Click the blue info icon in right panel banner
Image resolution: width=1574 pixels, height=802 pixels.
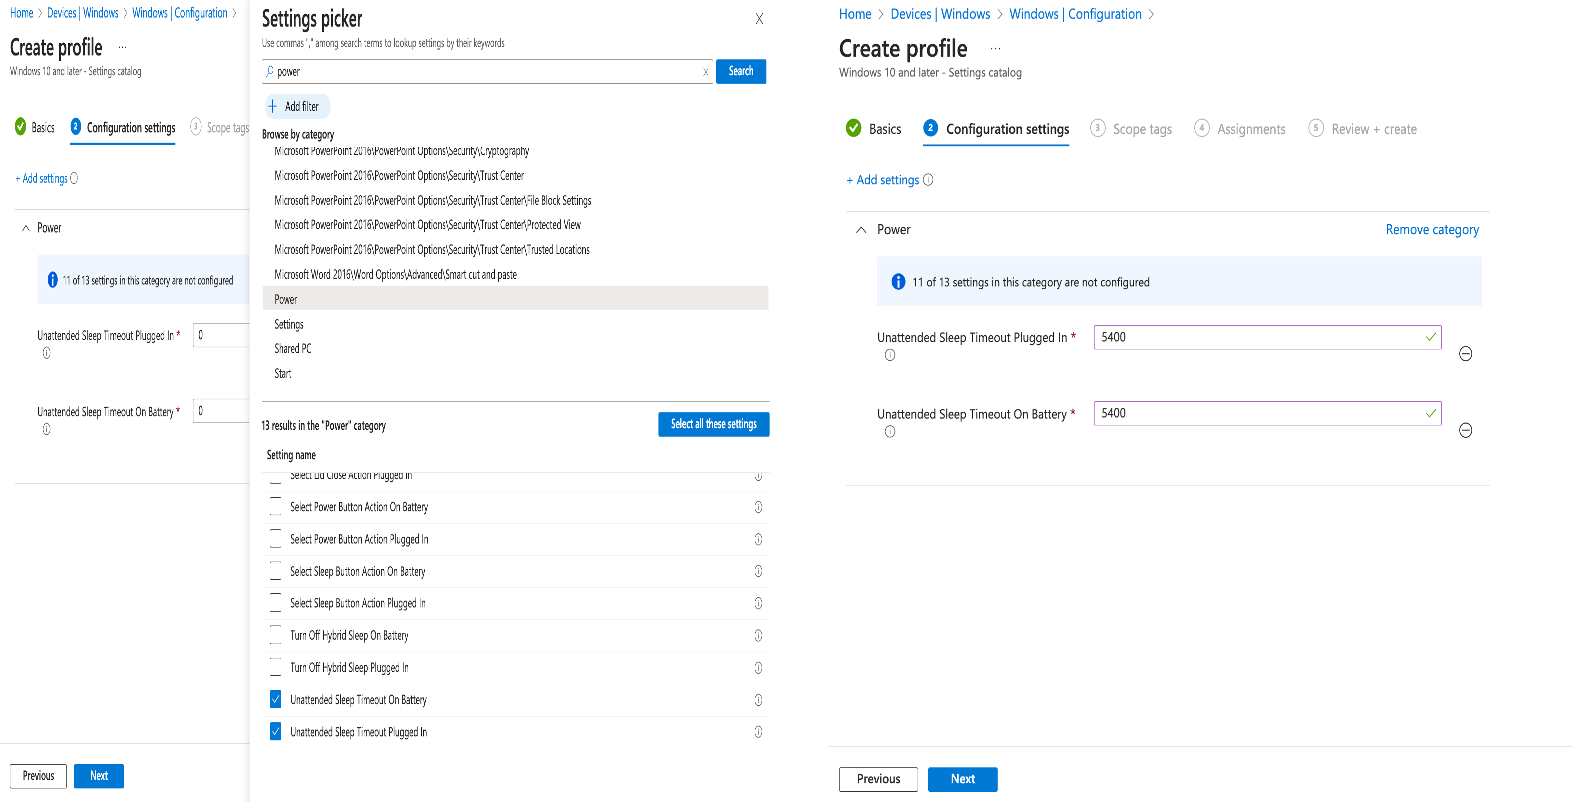click(x=898, y=282)
